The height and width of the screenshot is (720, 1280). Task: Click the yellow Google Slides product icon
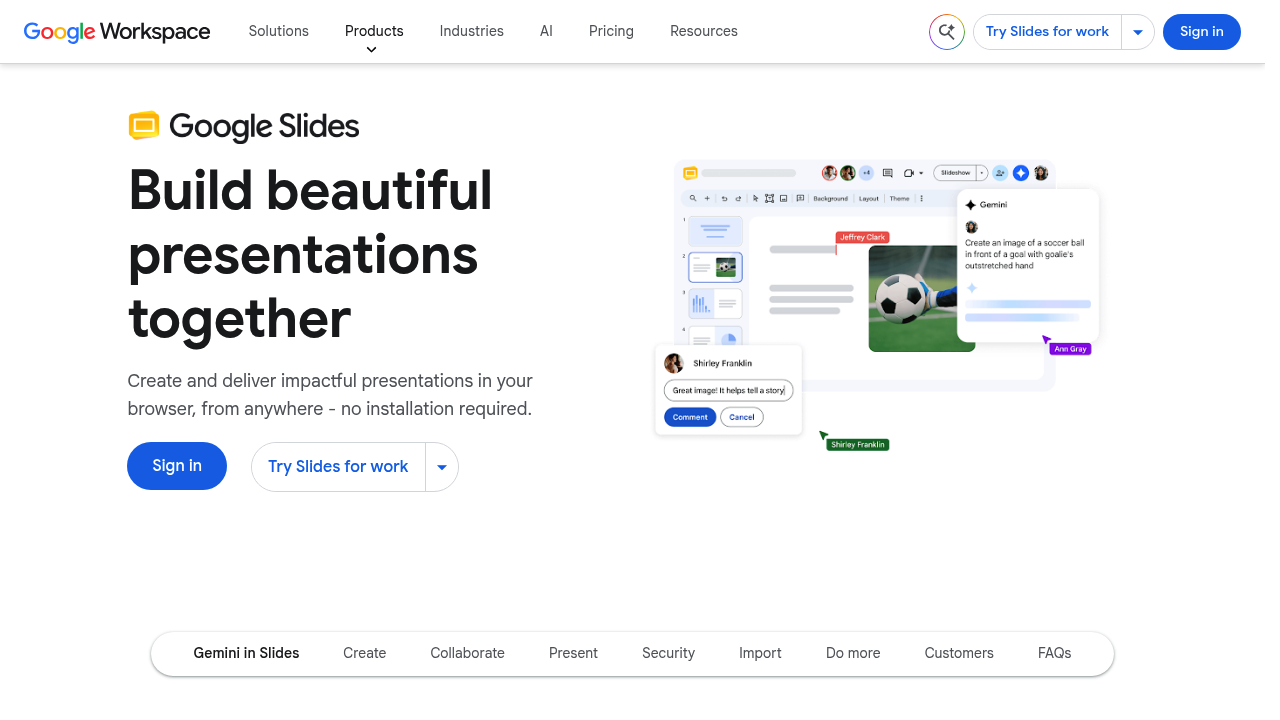[144, 126]
